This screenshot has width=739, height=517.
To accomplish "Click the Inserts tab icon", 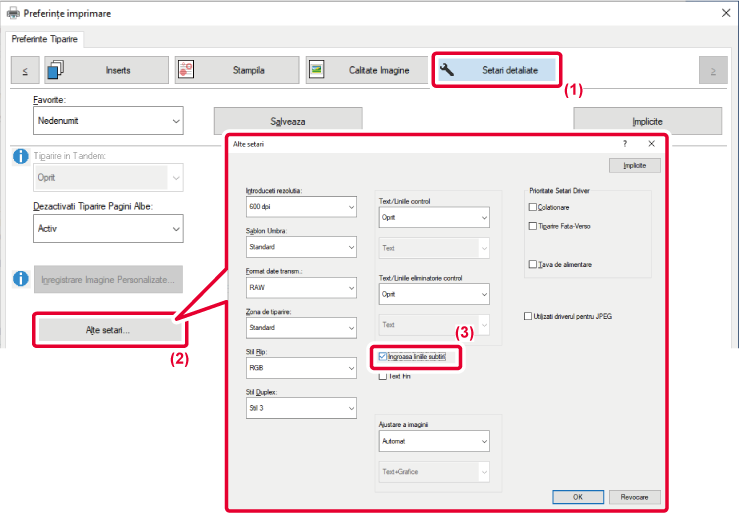I will click(x=55, y=70).
